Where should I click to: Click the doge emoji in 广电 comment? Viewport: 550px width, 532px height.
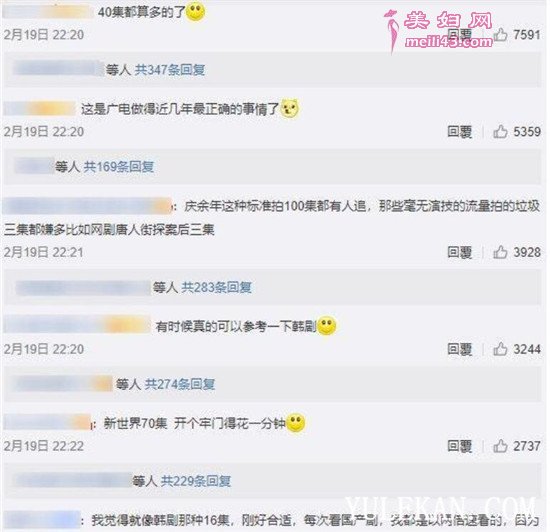[x=290, y=108]
